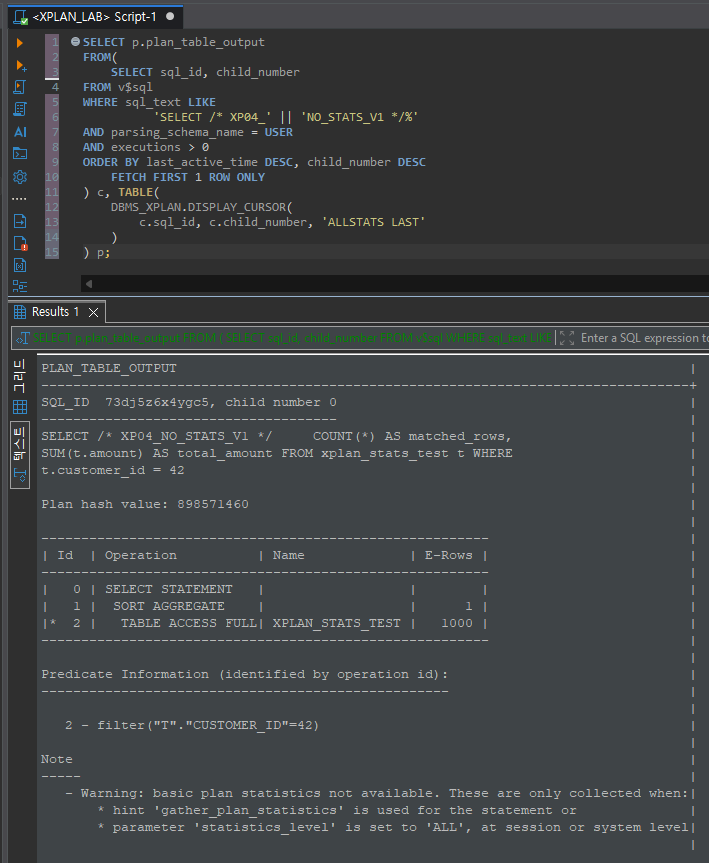709x863 pixels.
Task: Click the editor horizontal scrollbar left arrow
Action: (89, 284)
